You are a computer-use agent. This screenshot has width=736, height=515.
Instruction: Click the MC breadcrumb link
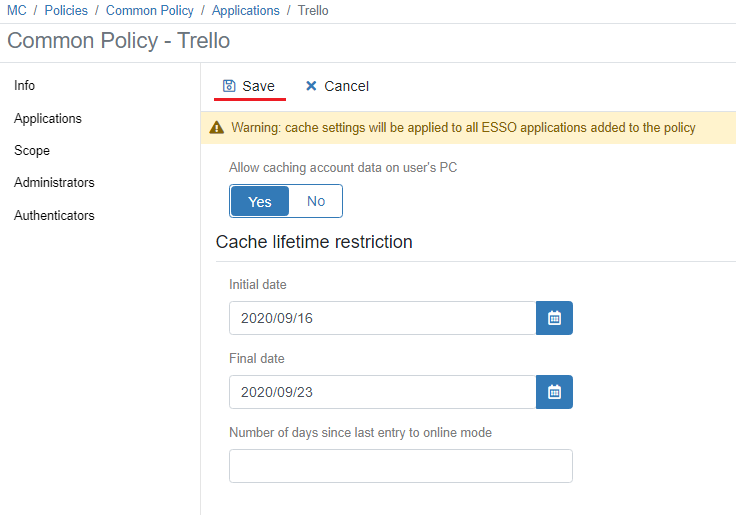coord(17,11)
